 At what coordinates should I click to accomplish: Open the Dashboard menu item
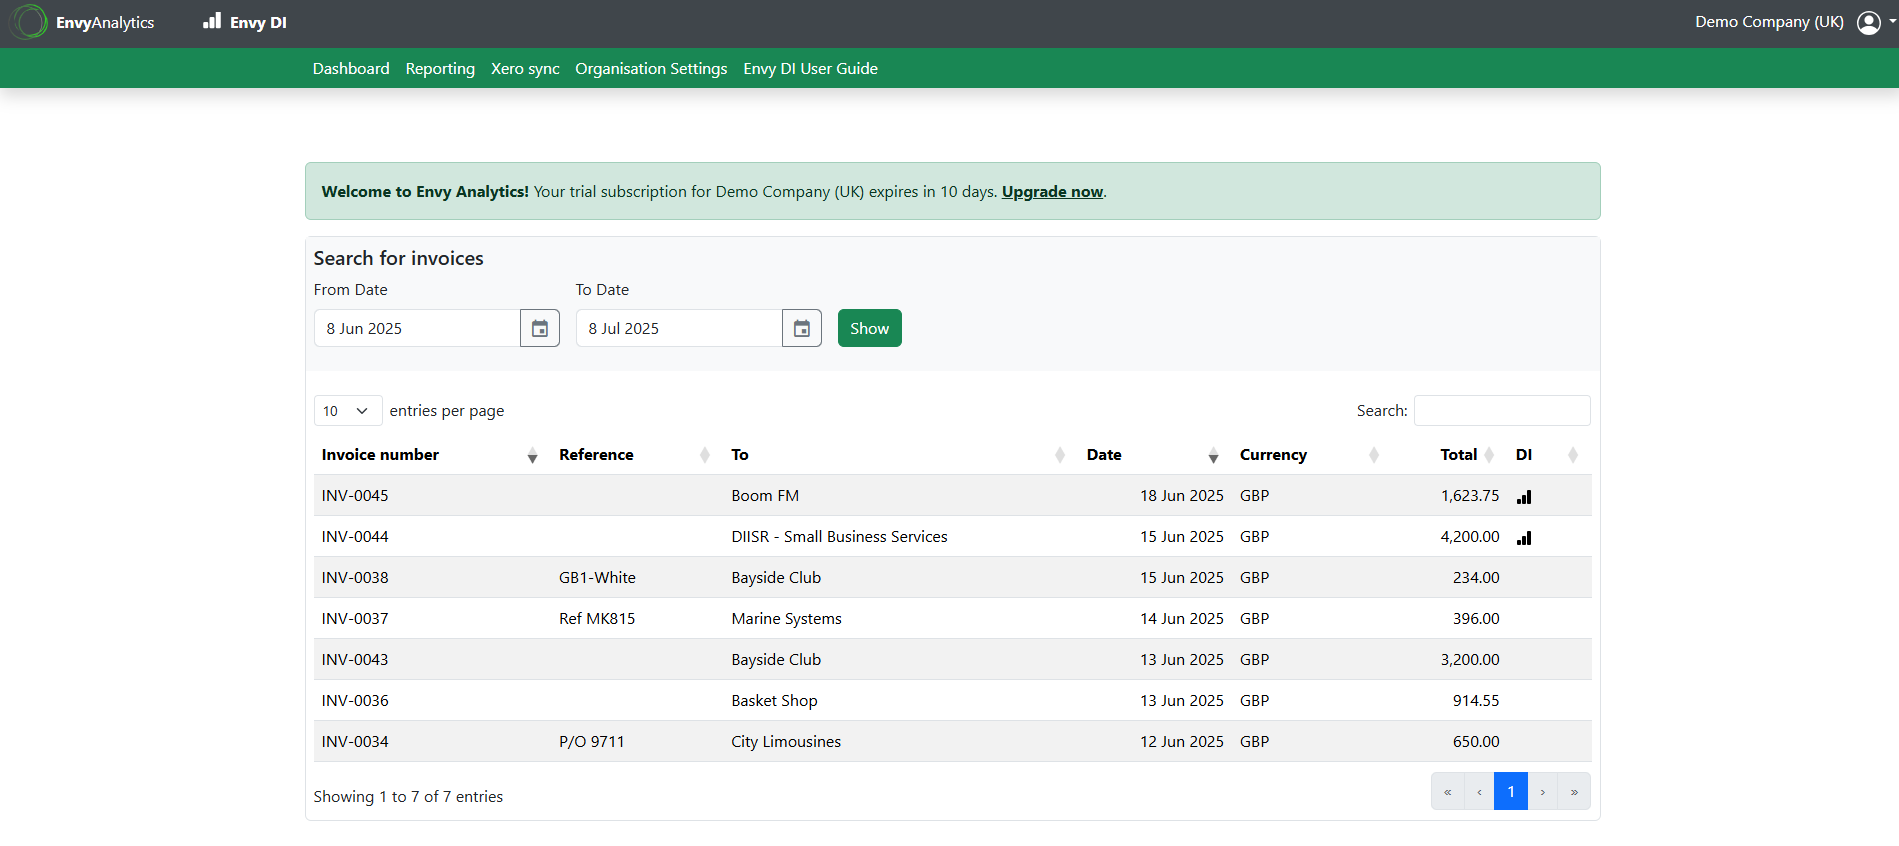click(351, 68)
